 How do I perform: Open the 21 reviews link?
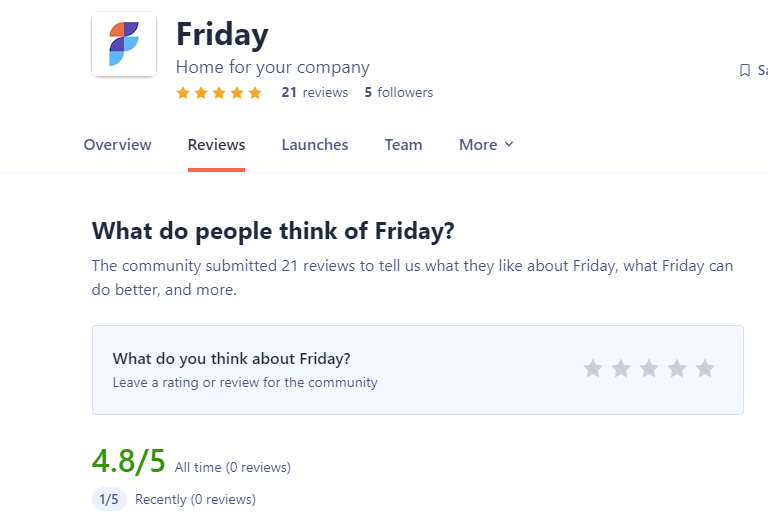point(314,93)
